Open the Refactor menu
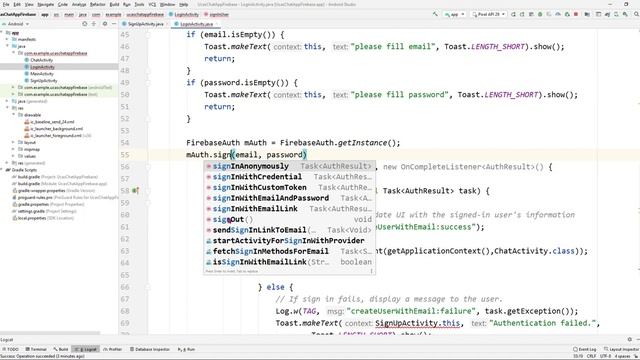Viewport: 640px width, 360px height. click(x=98, y=4)
